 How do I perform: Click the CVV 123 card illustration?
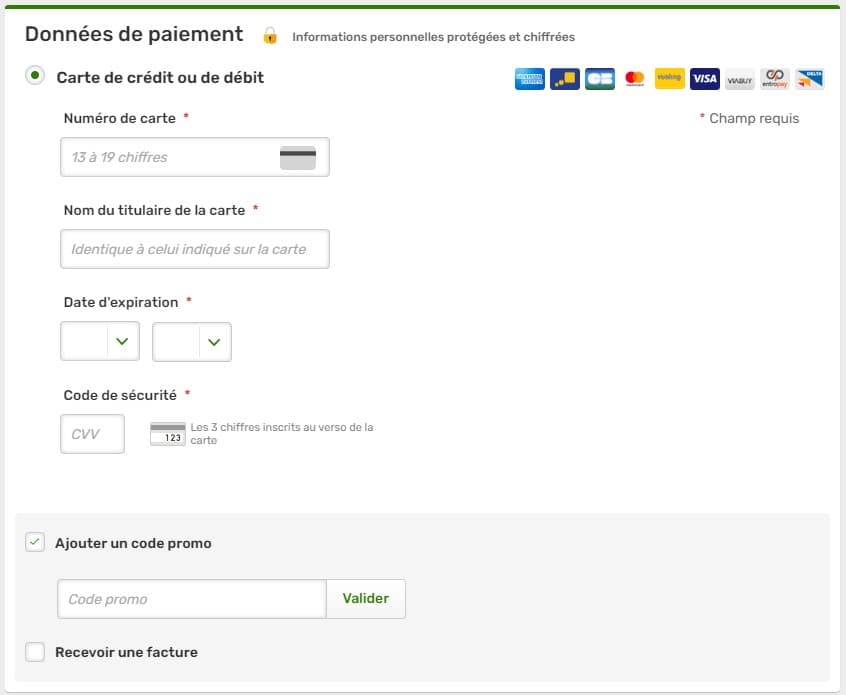(166, 432)
